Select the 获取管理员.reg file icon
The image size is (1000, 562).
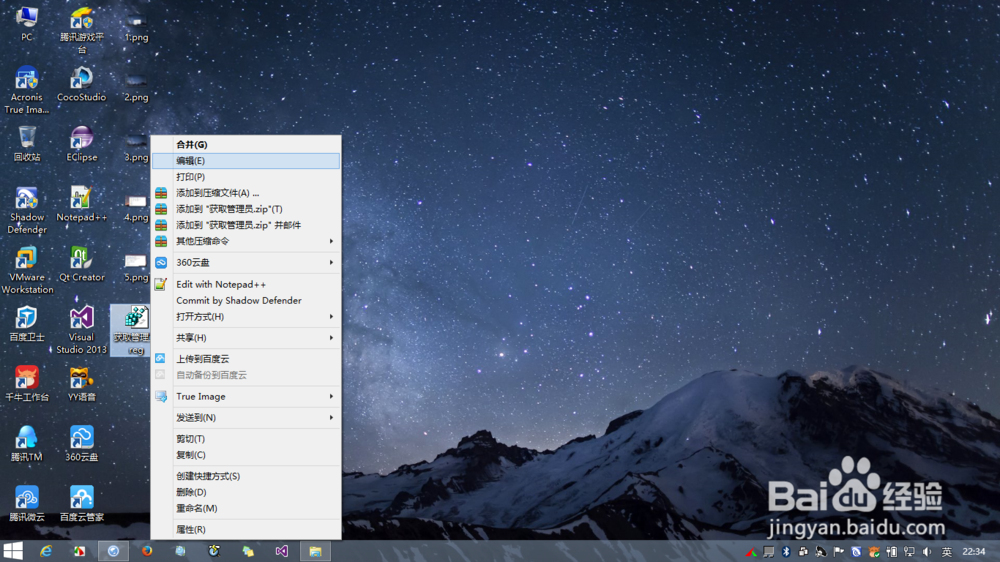click(131, 330)
